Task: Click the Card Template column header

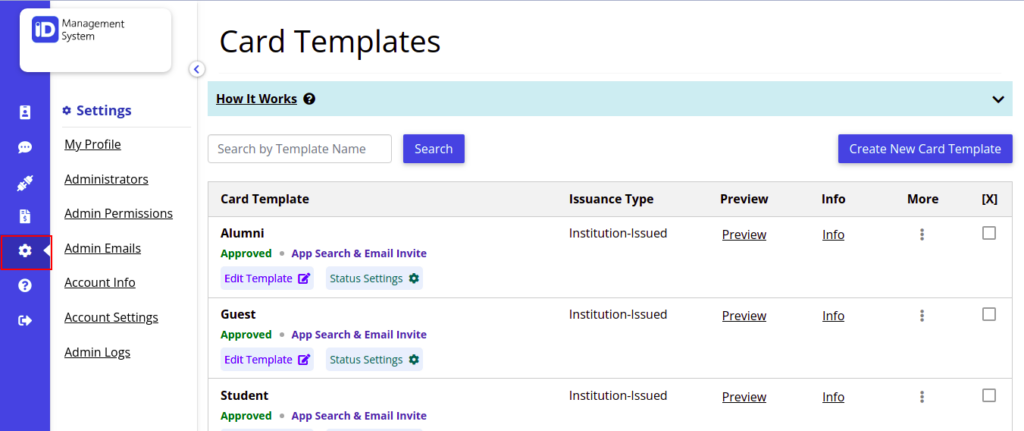Action: pyautogui.click(x=265, y=199)
